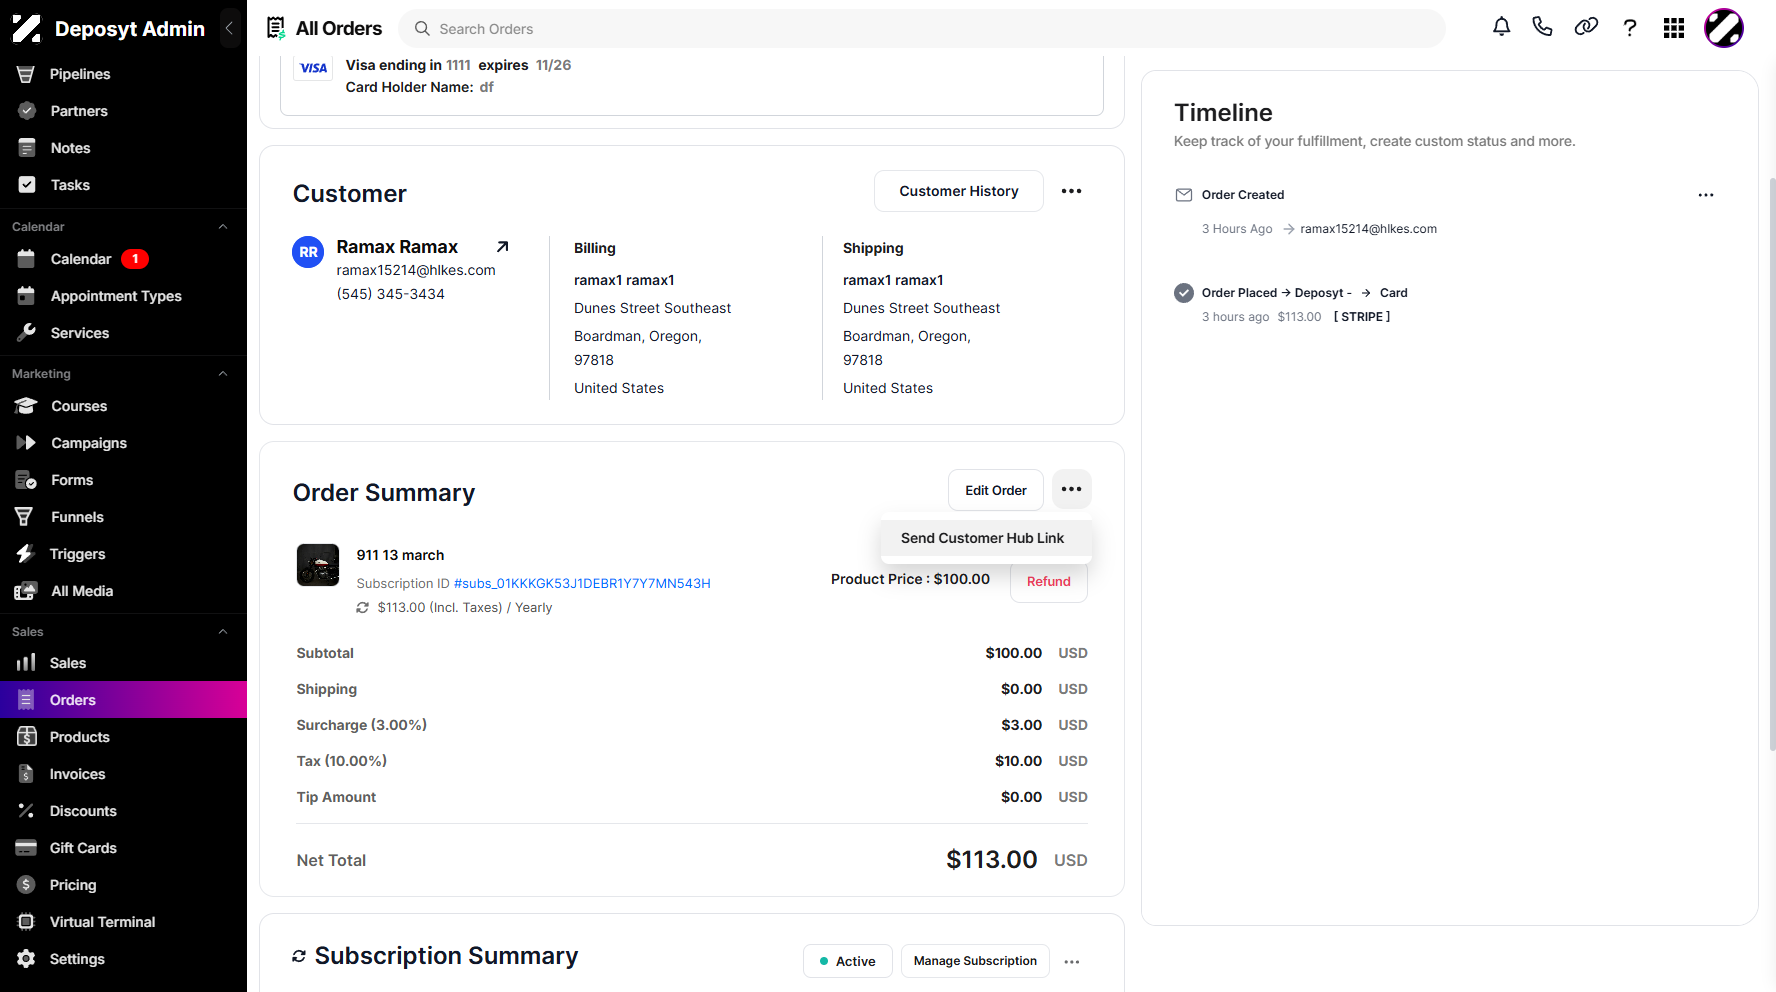The image size is (1776, 992).
Task: Collapse the Sales sidebar section
Action: click(x=223, y=632)
